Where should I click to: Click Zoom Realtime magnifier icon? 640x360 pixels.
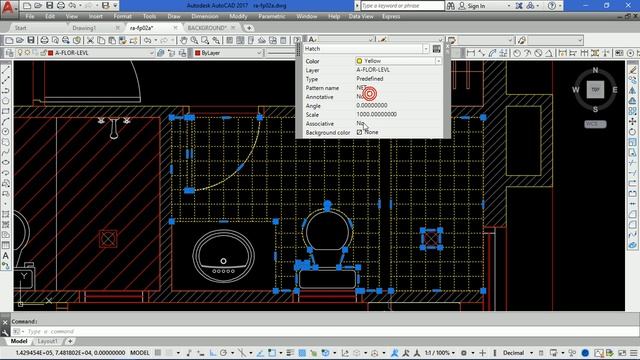coord(194,40)
